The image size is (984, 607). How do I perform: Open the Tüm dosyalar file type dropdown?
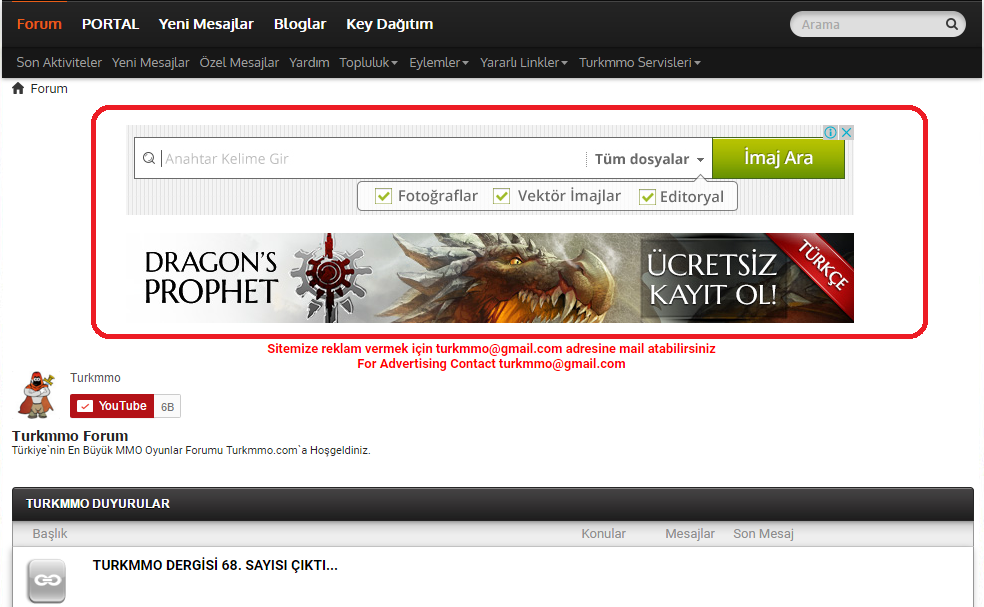(x=649, y=159)
